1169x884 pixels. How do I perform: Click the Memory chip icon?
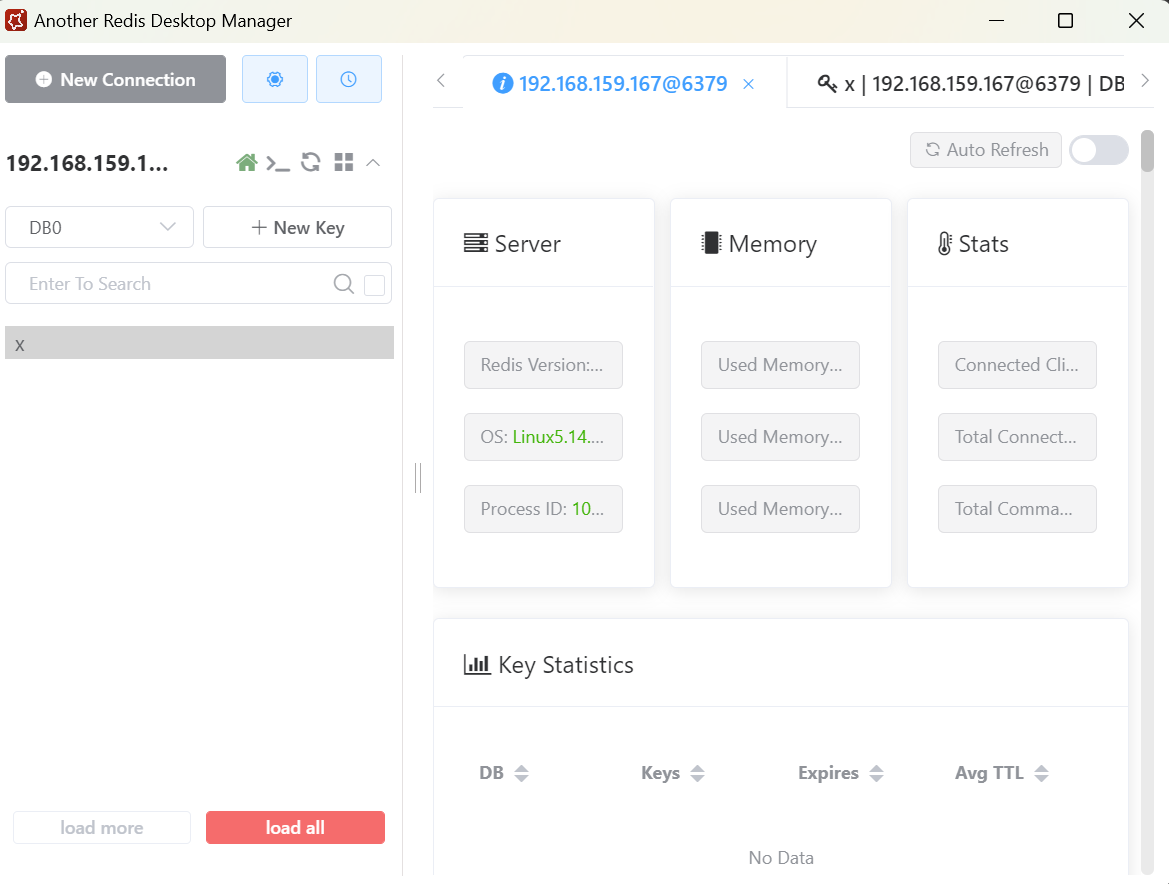[711, 243]
